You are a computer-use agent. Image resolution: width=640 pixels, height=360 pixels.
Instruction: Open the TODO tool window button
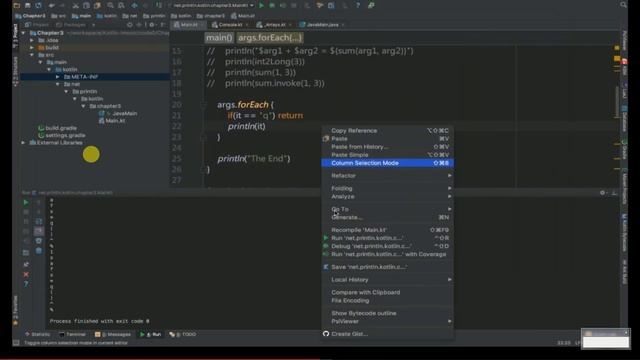(x=183, y=334)
